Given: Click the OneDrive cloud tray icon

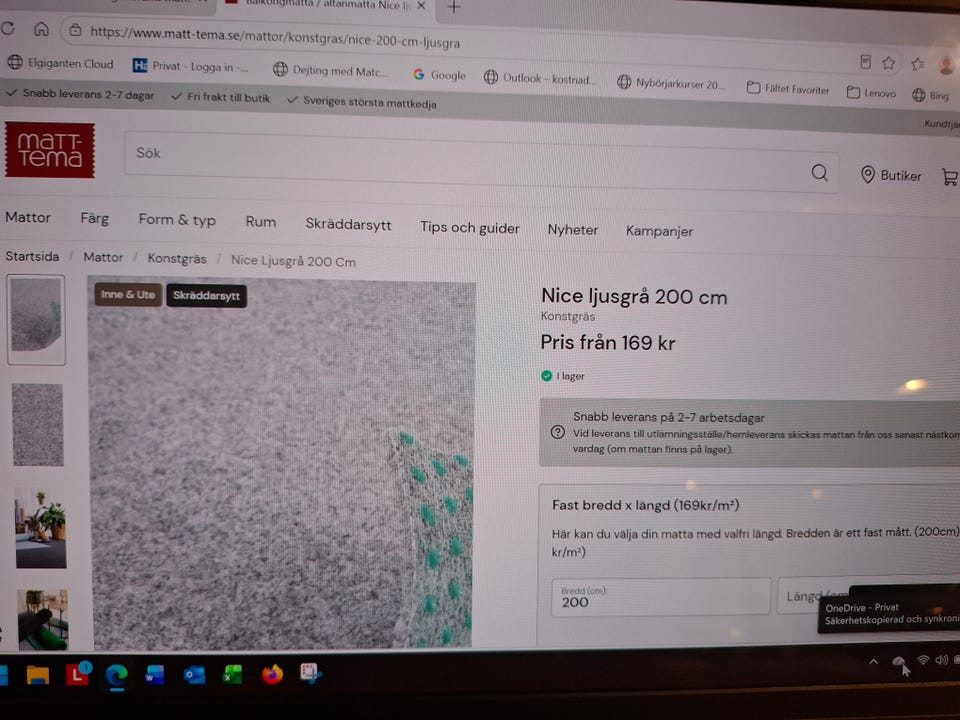Looking at the screenshot, I should click(x=898, y=661).
